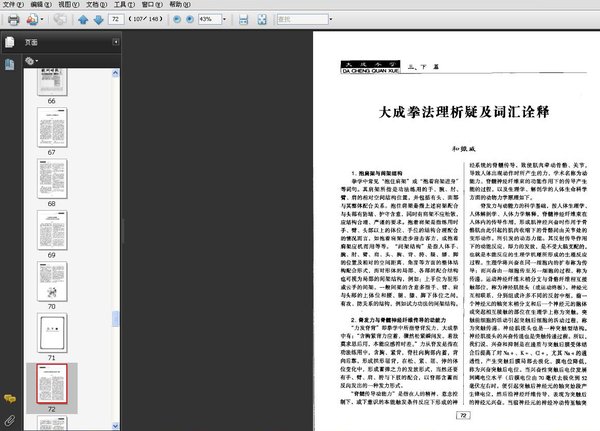Open the 窗口 (Window) menu
Image resolution: width=600 pixels, height=431 pixels.
point(152,5)
